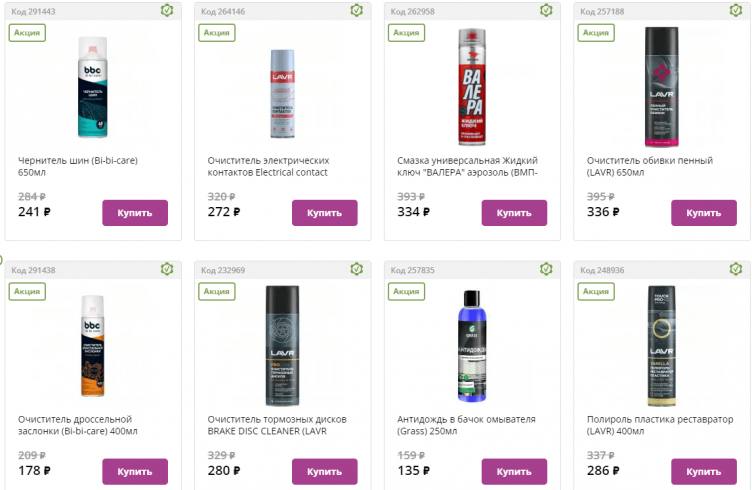
Task: Click the Акция badge on the Чернитель шин card
Action: click(27, 32)
